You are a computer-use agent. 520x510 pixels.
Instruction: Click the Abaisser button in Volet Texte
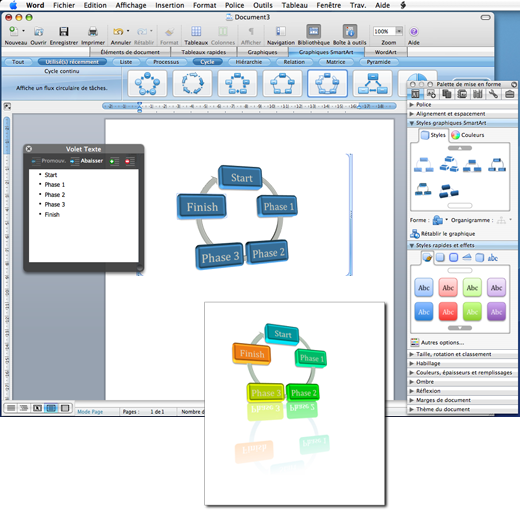pos(87,161)
